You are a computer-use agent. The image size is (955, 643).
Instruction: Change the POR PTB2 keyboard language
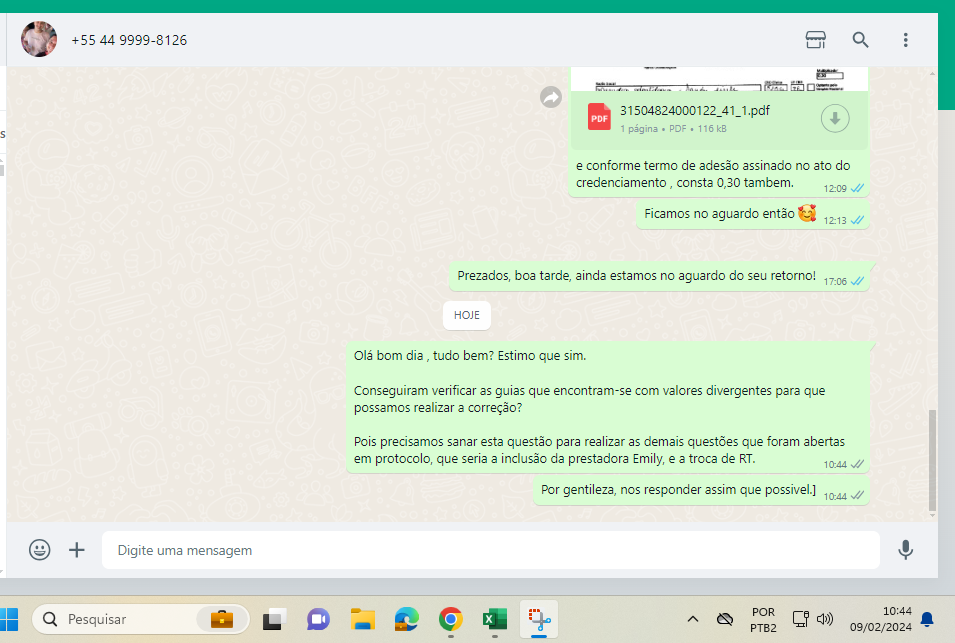tap(763, 620)
